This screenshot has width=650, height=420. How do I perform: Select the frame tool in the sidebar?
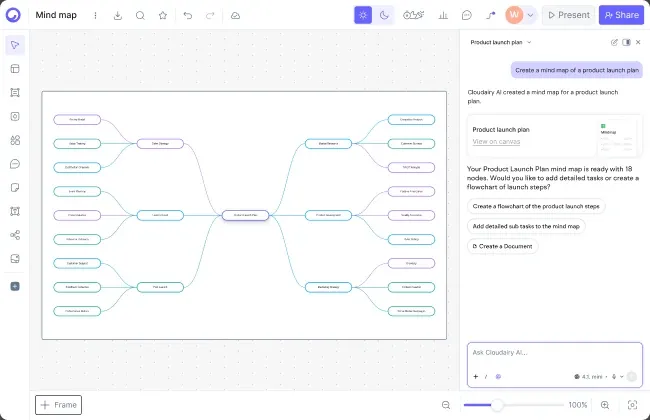tap(15, 92)
